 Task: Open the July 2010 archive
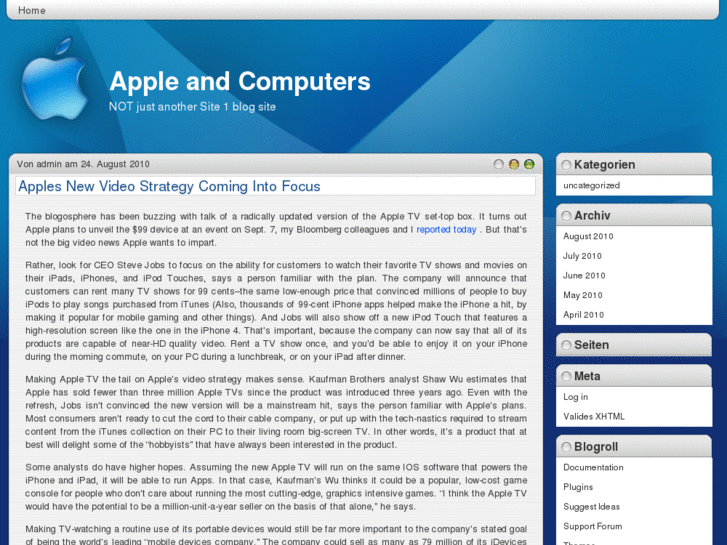582,256
